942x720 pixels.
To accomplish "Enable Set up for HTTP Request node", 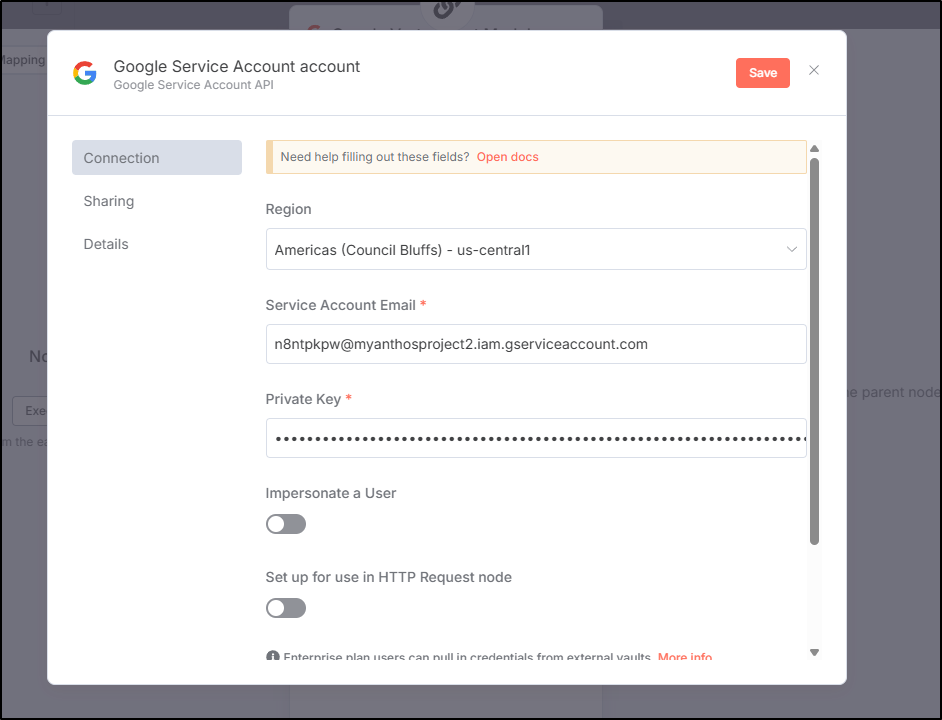I will (x=286, y=608).
